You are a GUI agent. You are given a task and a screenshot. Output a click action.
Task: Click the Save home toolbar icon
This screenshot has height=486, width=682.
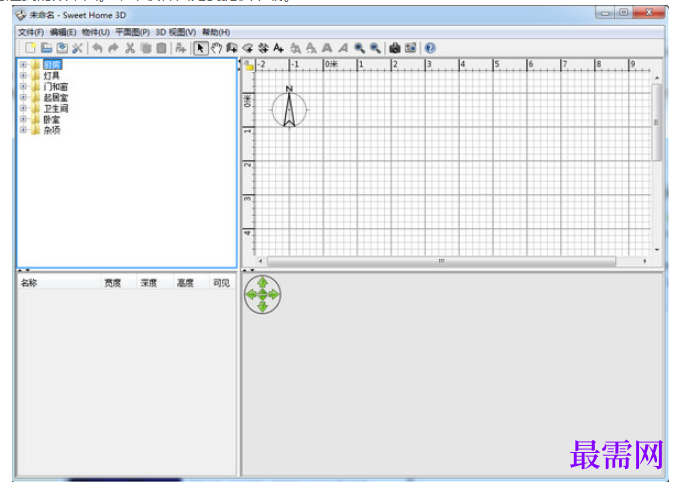(x=62, y=48)
